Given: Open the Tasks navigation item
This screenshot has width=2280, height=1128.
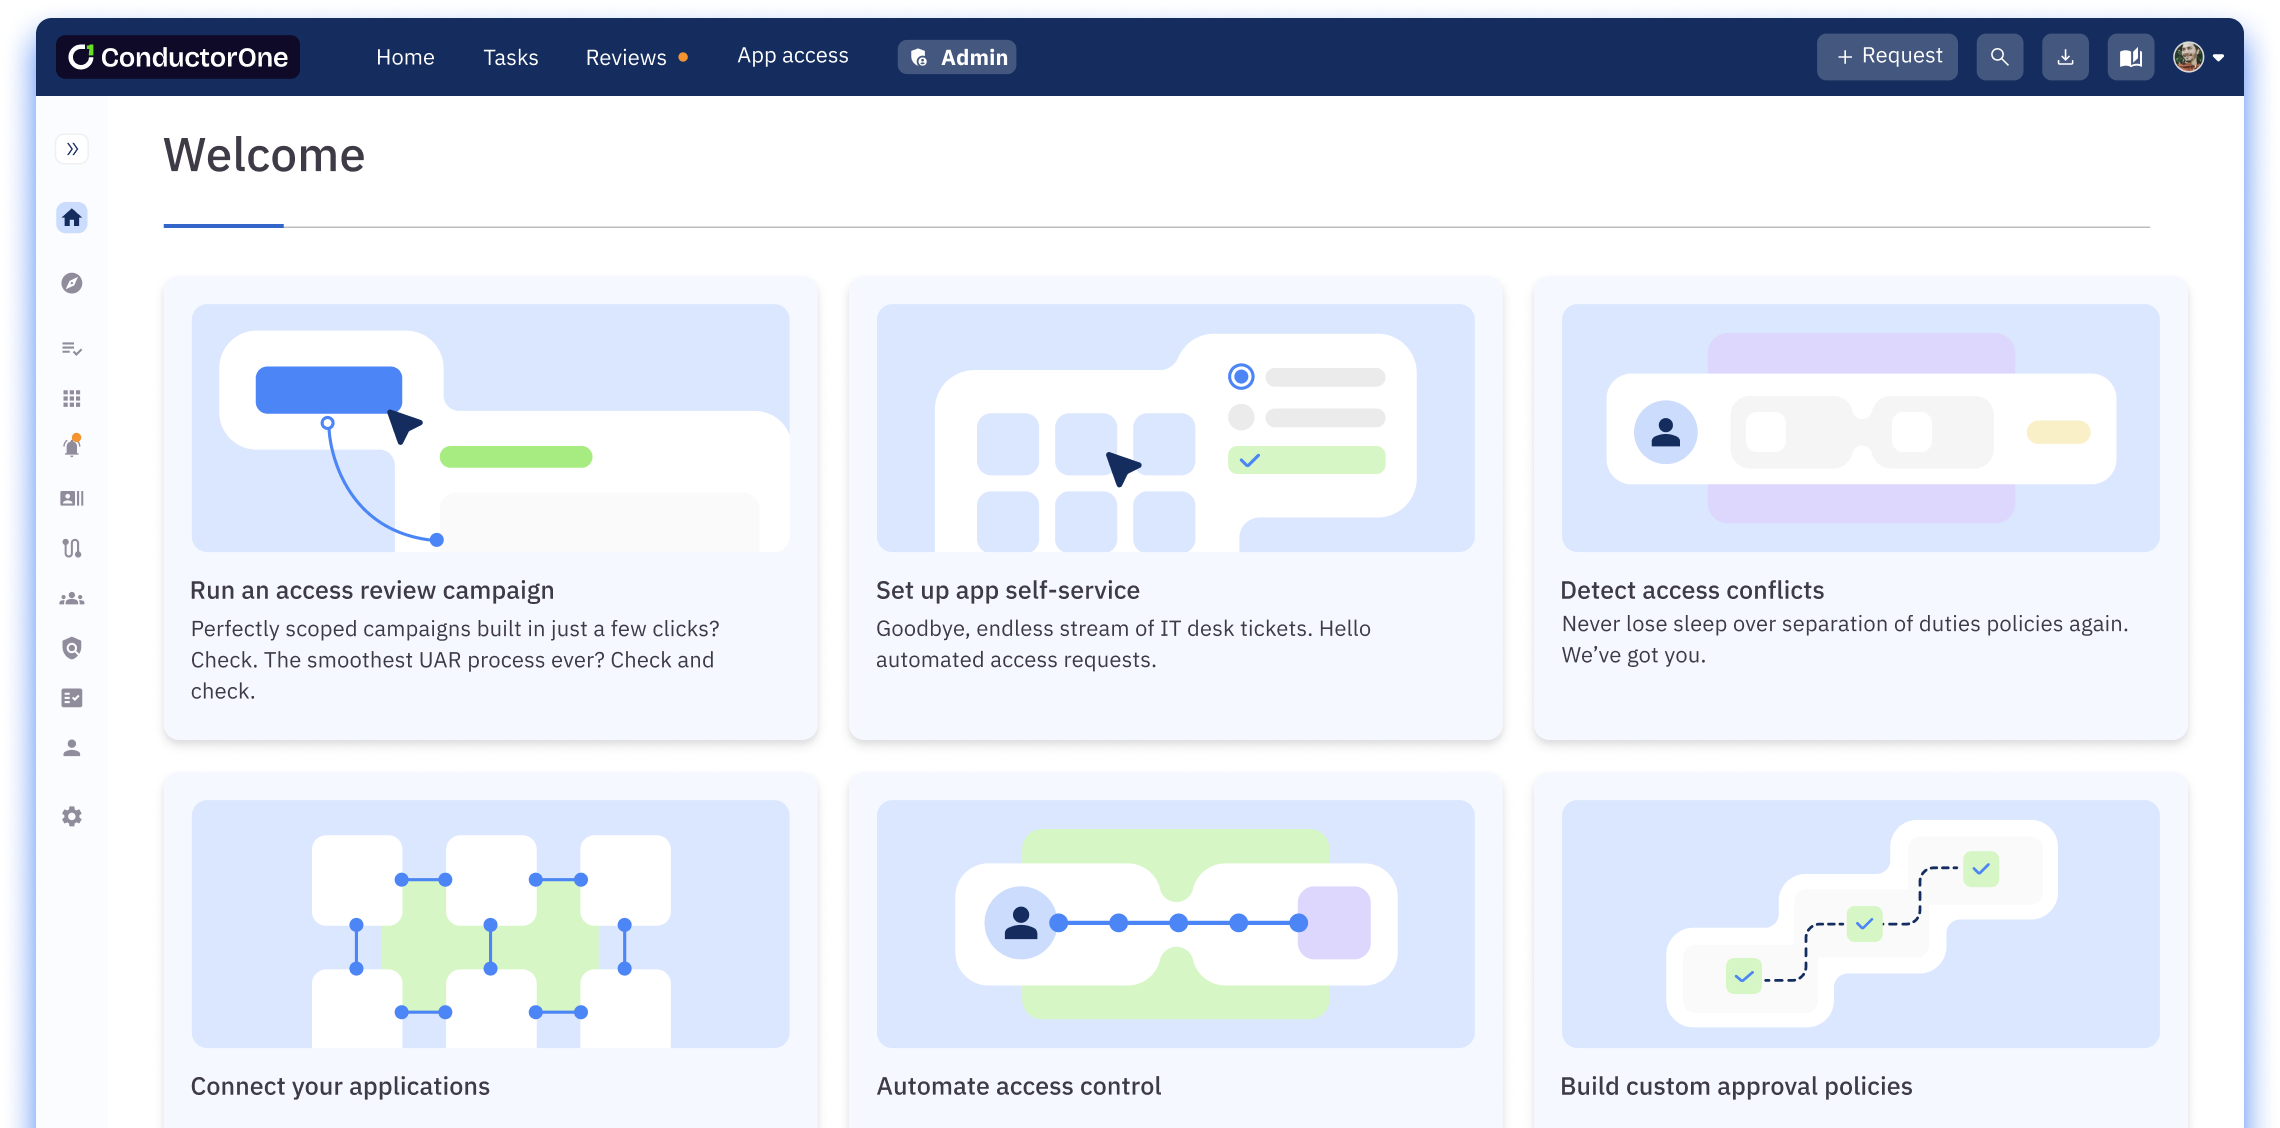Looking at the screenshot, I should (x=511, y=57).
